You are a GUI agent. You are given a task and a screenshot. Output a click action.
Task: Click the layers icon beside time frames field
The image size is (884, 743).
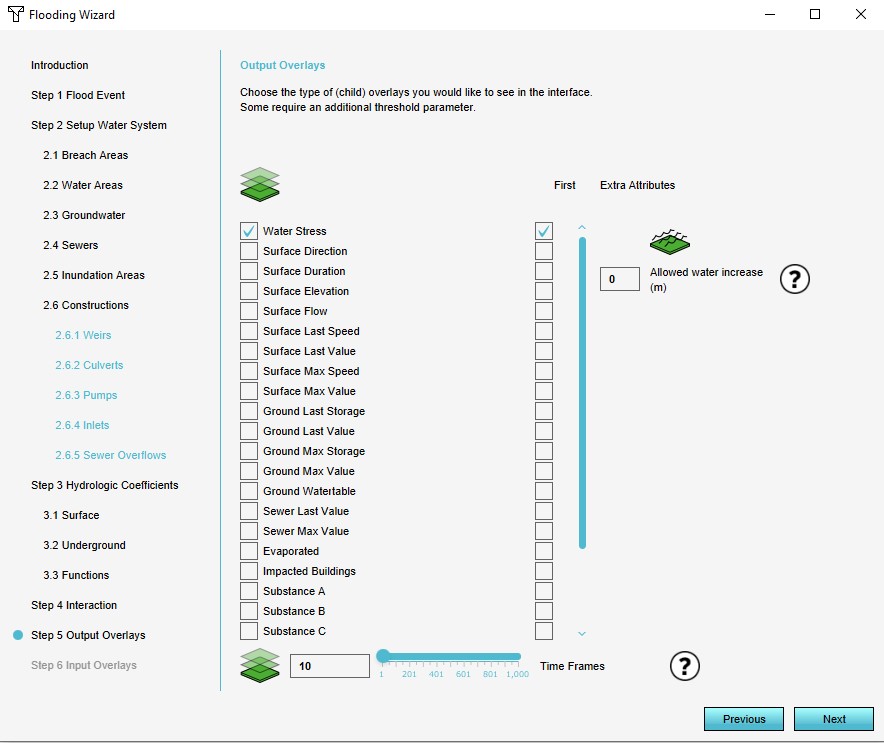[260, 666]
